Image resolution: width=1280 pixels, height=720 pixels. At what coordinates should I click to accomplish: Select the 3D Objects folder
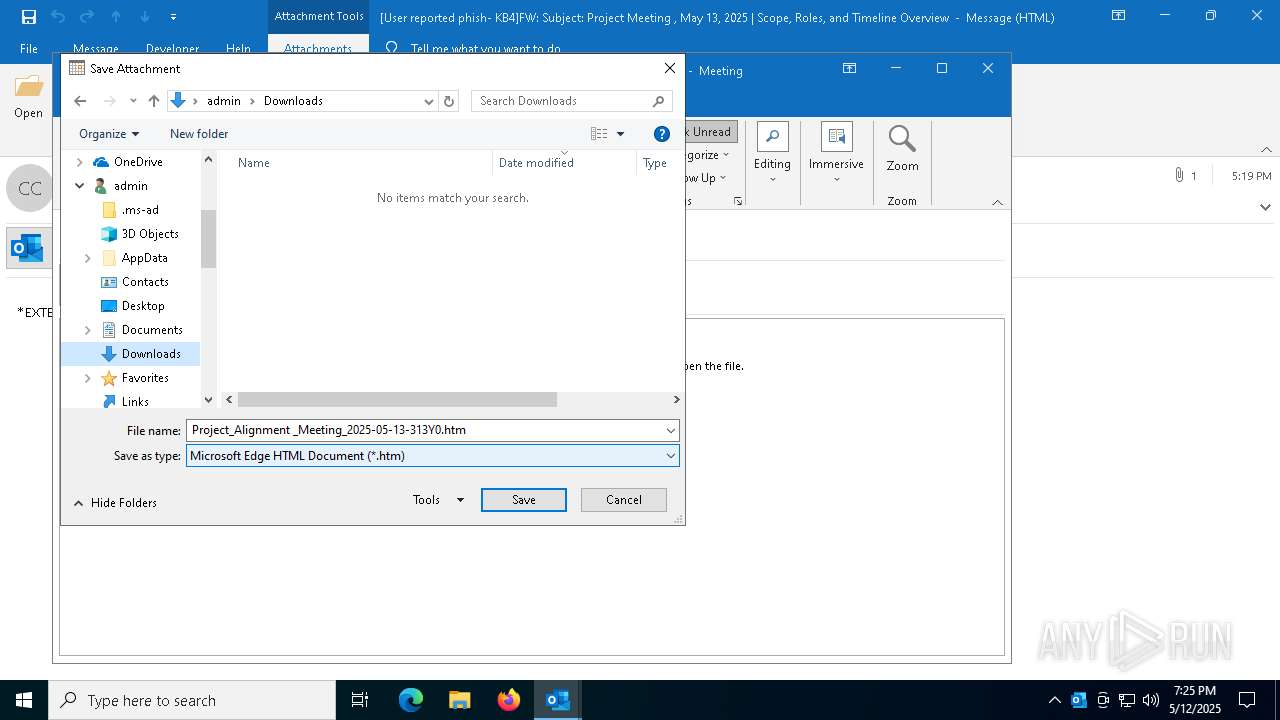point(150,234)
